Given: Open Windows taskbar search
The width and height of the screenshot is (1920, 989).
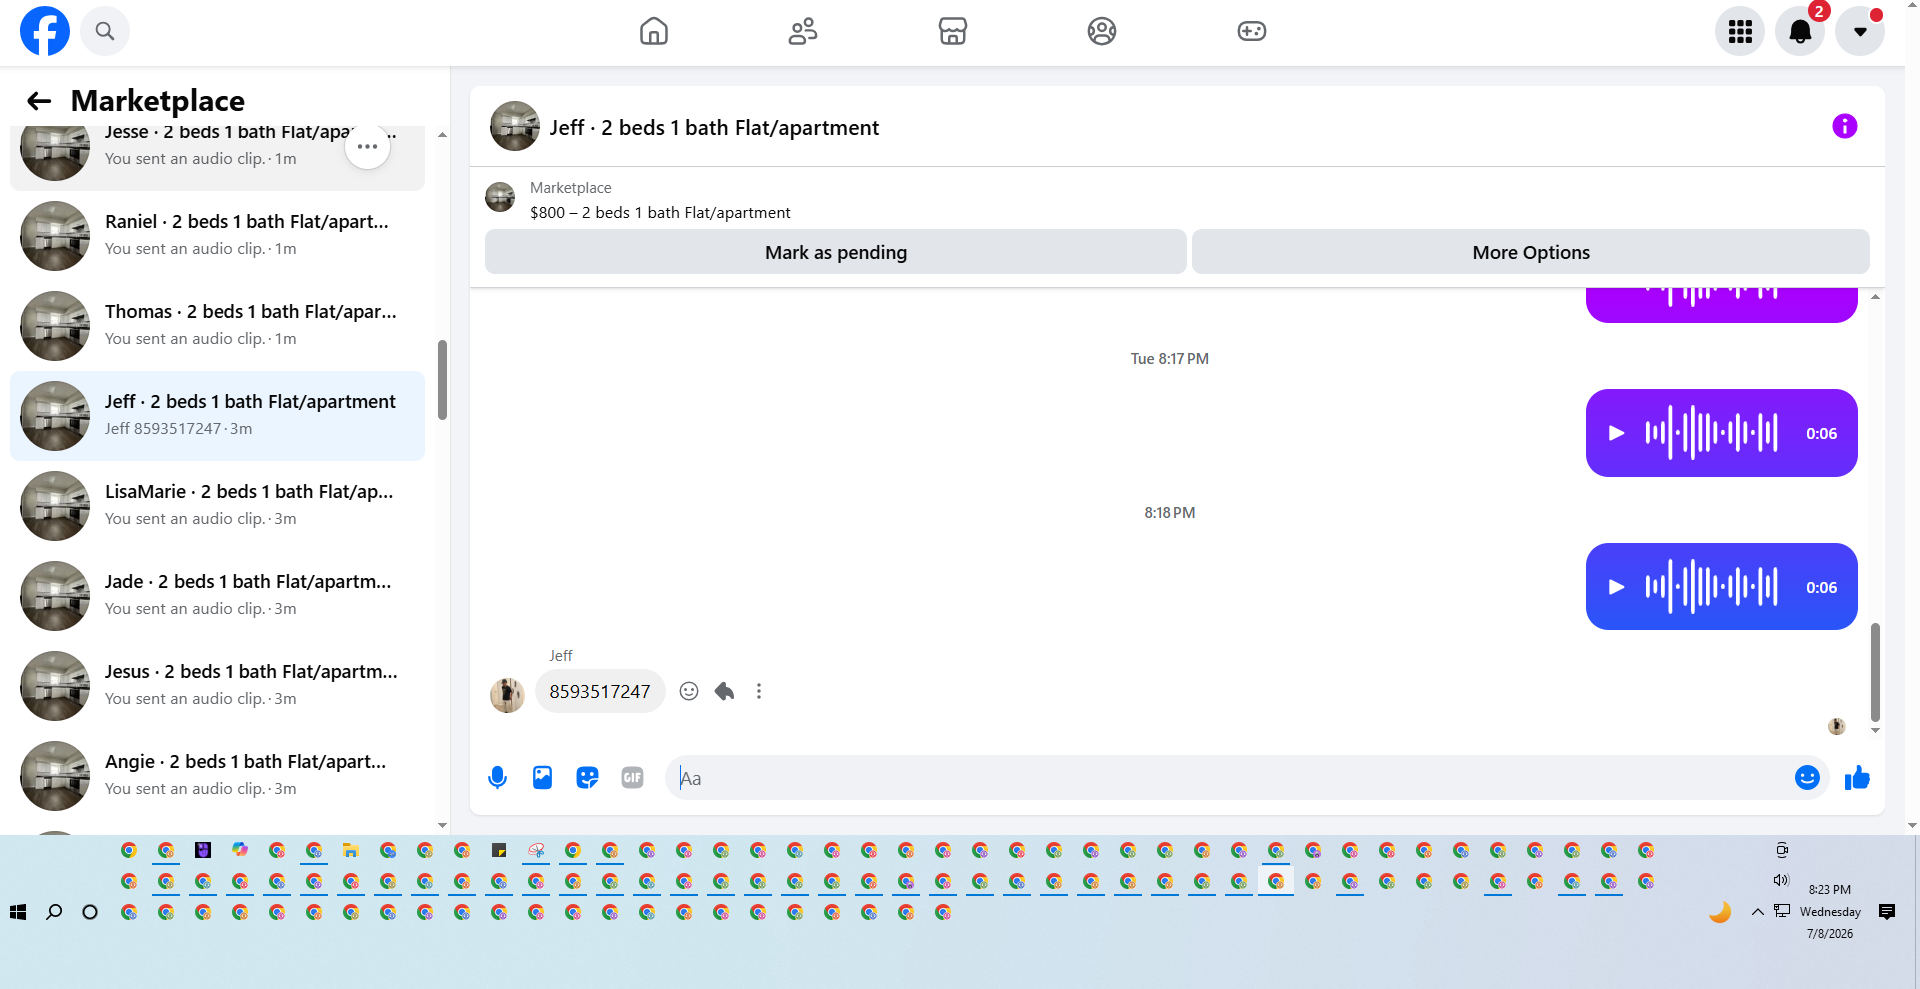Looking at the screenshot, I should tap(54, 912).
